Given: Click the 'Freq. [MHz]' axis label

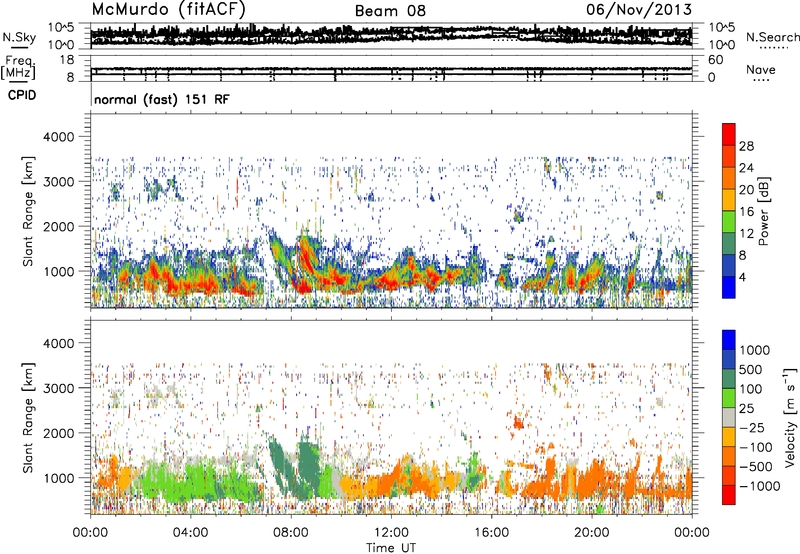Looking at the screenshot, I should pyautogui.click(x=19, y=68).
